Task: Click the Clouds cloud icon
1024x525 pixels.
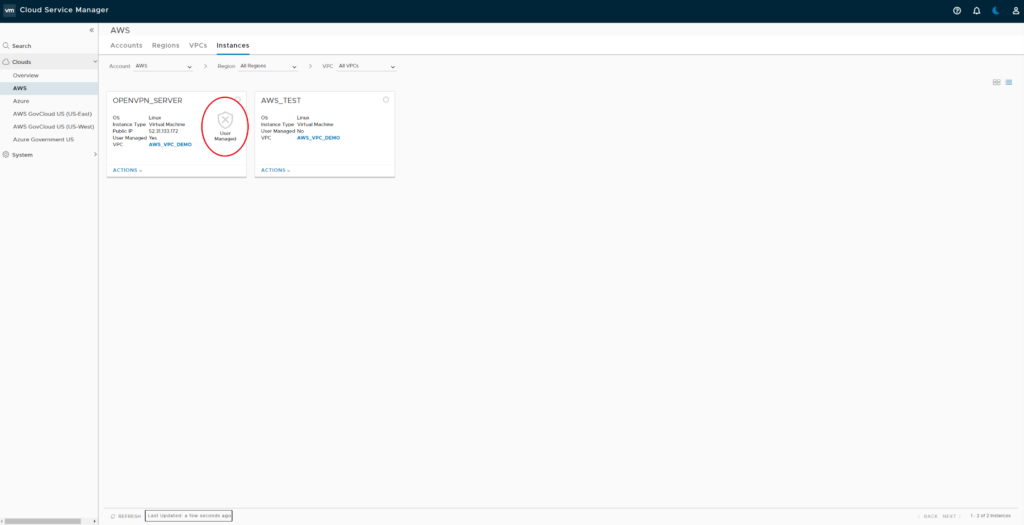Action: [6, 61]
